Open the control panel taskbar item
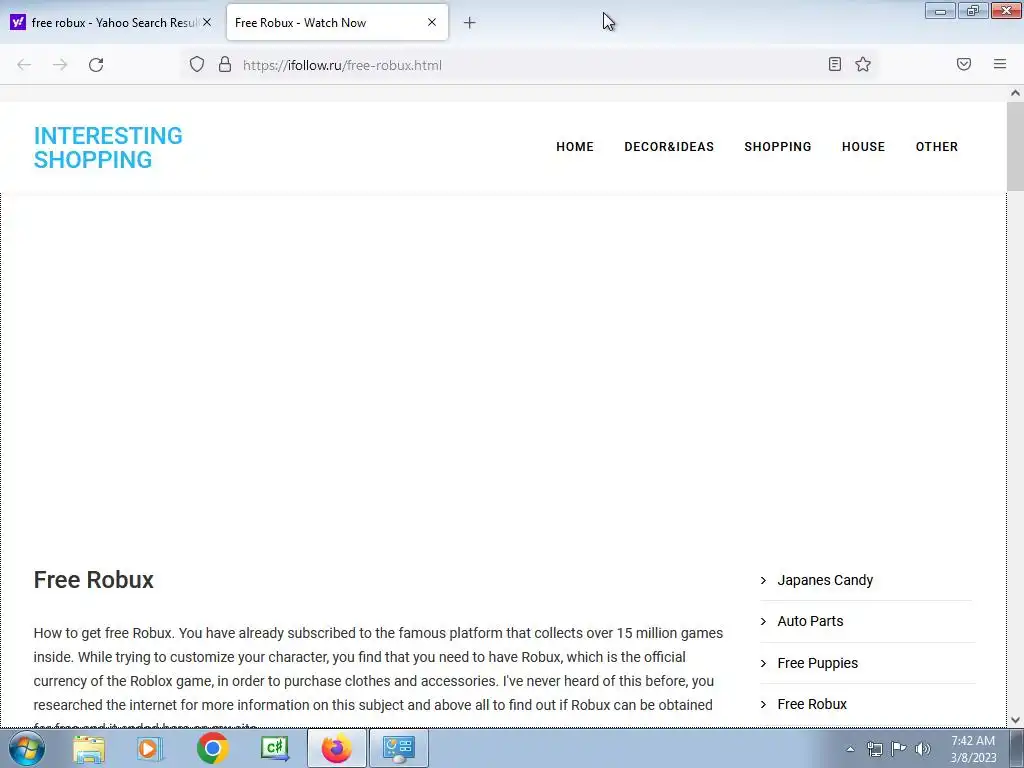 [x=399, y=748]
